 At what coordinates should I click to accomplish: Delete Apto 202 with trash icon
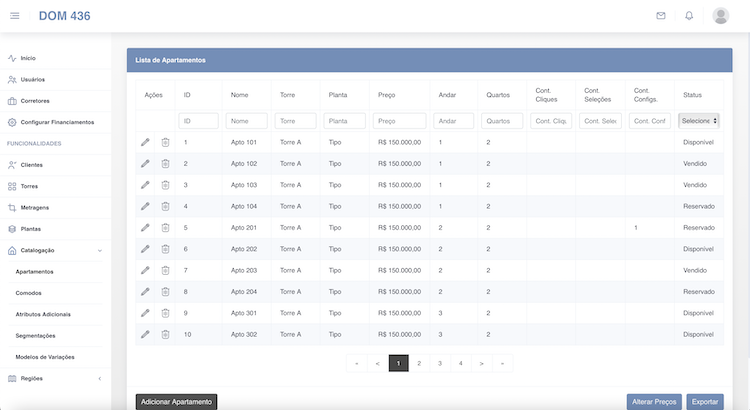165,249
